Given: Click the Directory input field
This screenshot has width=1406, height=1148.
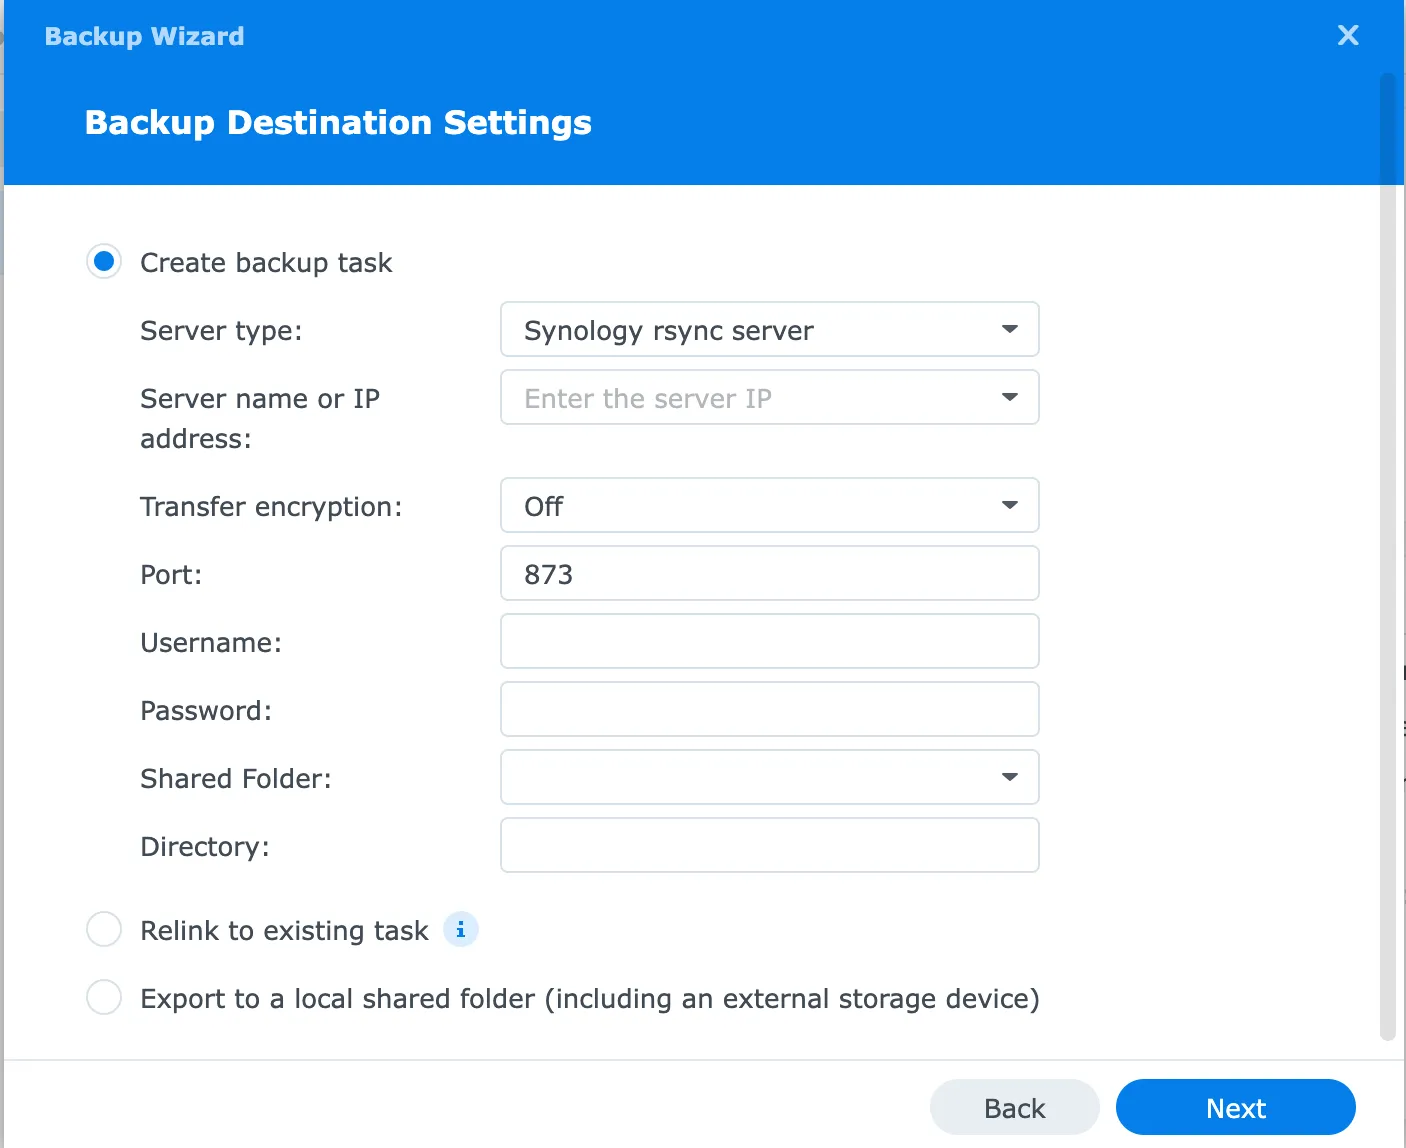Looking at the screenshot, I should 769,845.
